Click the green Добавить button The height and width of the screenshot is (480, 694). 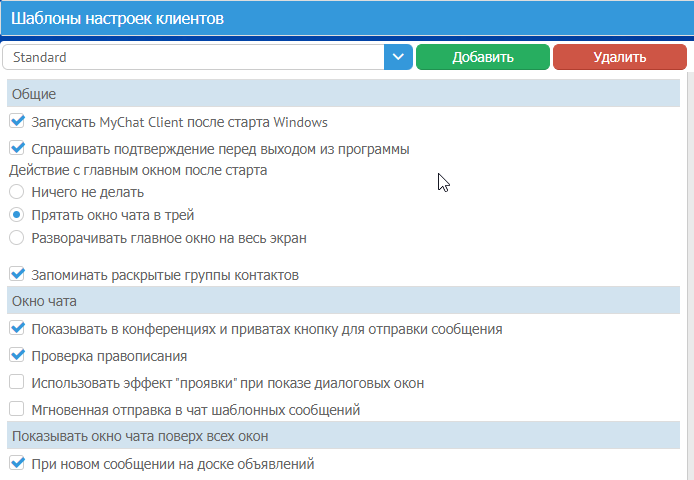pyautogui.click(x=483, y=57)
